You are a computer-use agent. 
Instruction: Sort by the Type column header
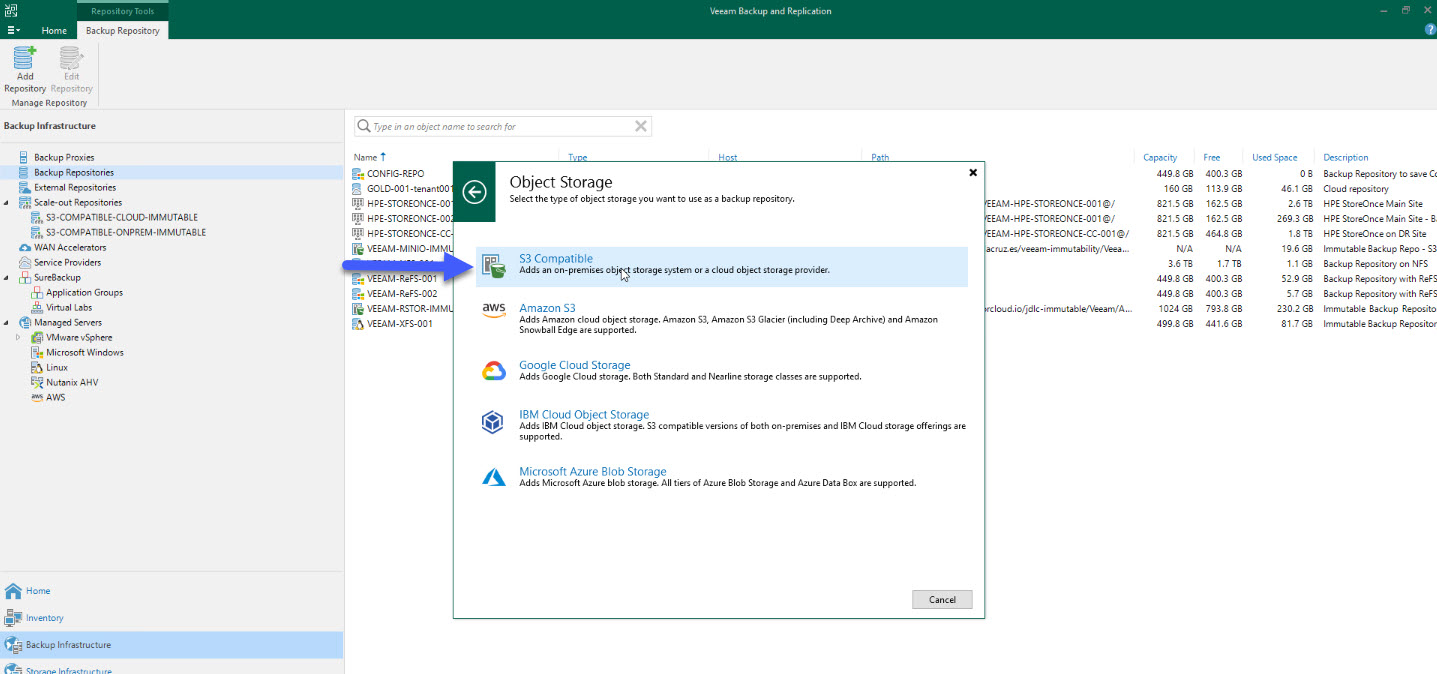(577, 157)
